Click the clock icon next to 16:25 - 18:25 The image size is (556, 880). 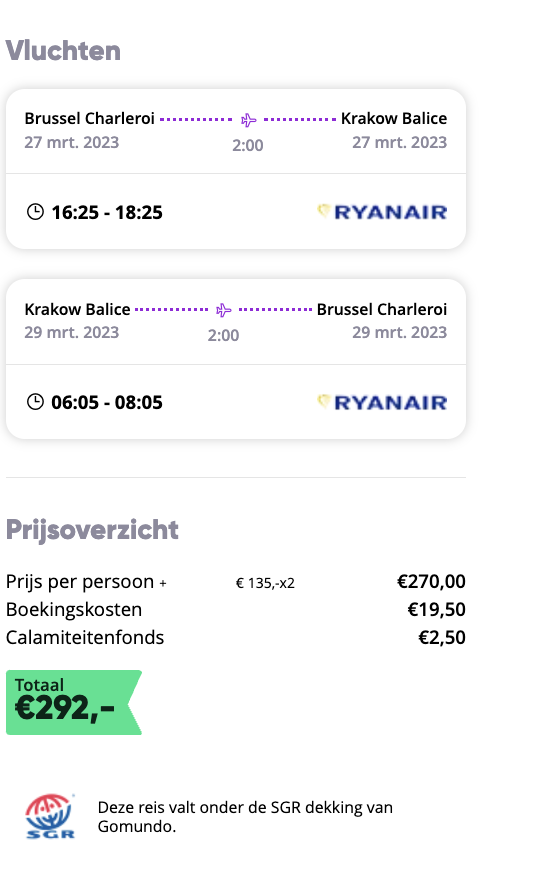[x=35, y=212]
